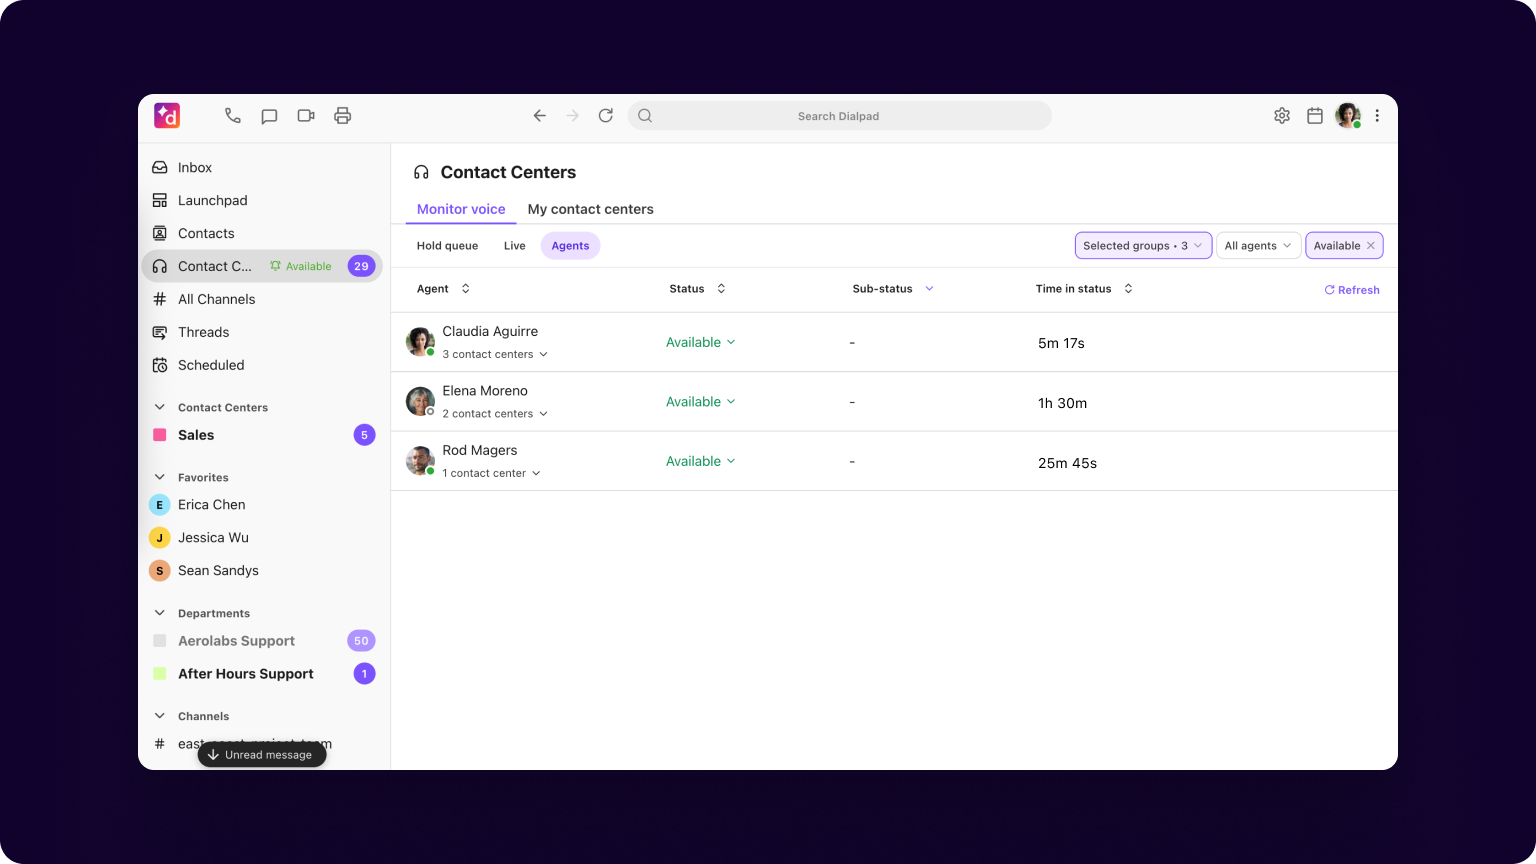Reload the page with refresh icon
The width and height of the screenshot is (1536, 864).
tap(606, 116)
